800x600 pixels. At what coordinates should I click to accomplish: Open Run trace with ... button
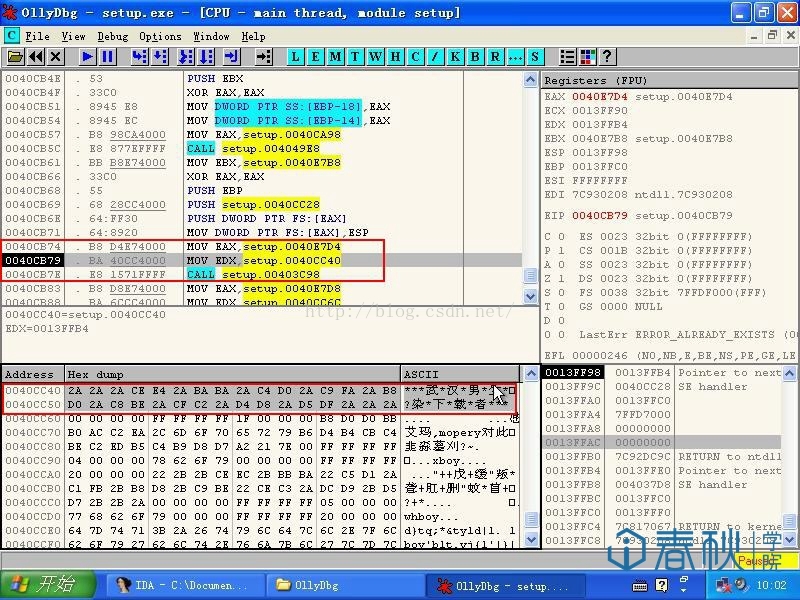point(514,56)
